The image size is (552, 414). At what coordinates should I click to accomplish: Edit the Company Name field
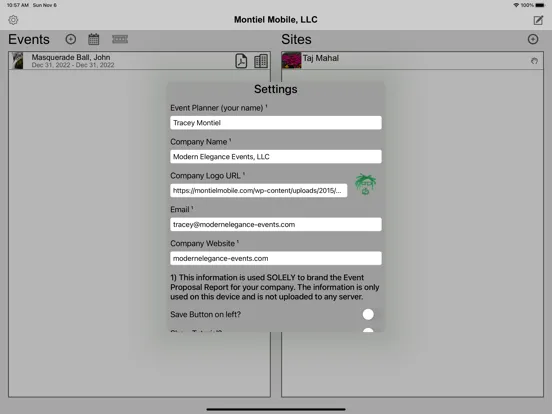(x=276, y=157)
